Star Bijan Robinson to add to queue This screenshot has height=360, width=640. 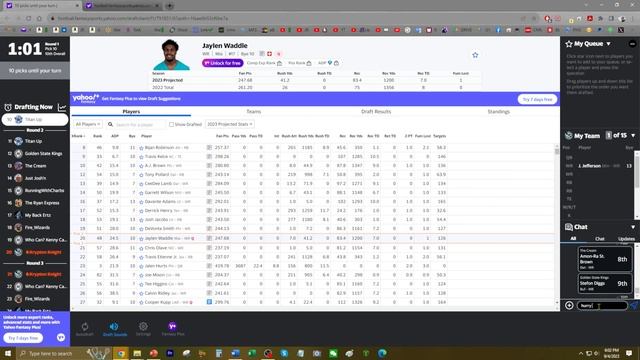click(141, 148)
